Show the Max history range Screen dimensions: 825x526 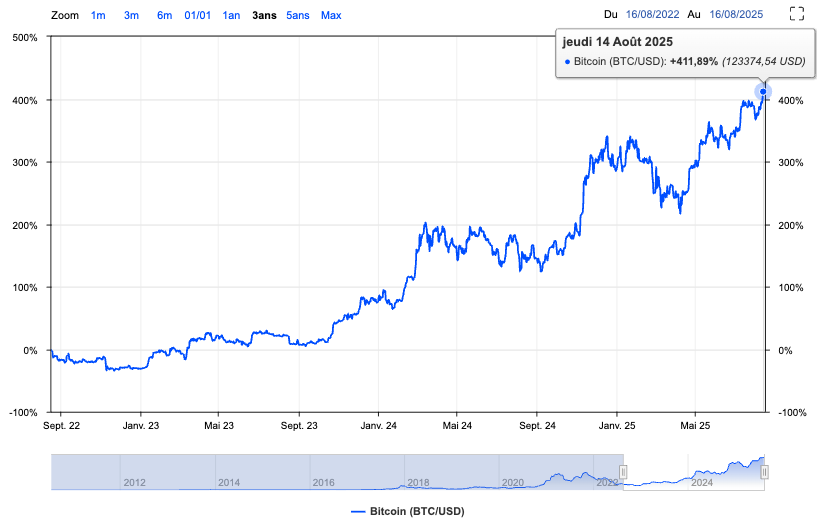331,15
